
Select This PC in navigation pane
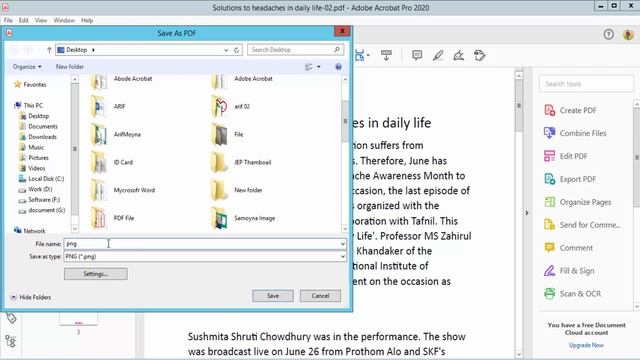29,105
